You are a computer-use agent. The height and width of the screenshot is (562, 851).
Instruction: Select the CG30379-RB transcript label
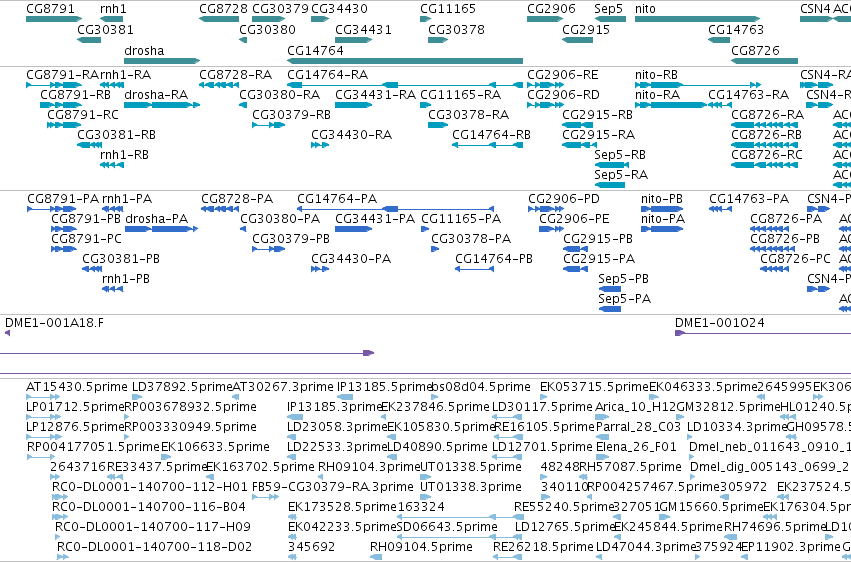pos(291,115)
